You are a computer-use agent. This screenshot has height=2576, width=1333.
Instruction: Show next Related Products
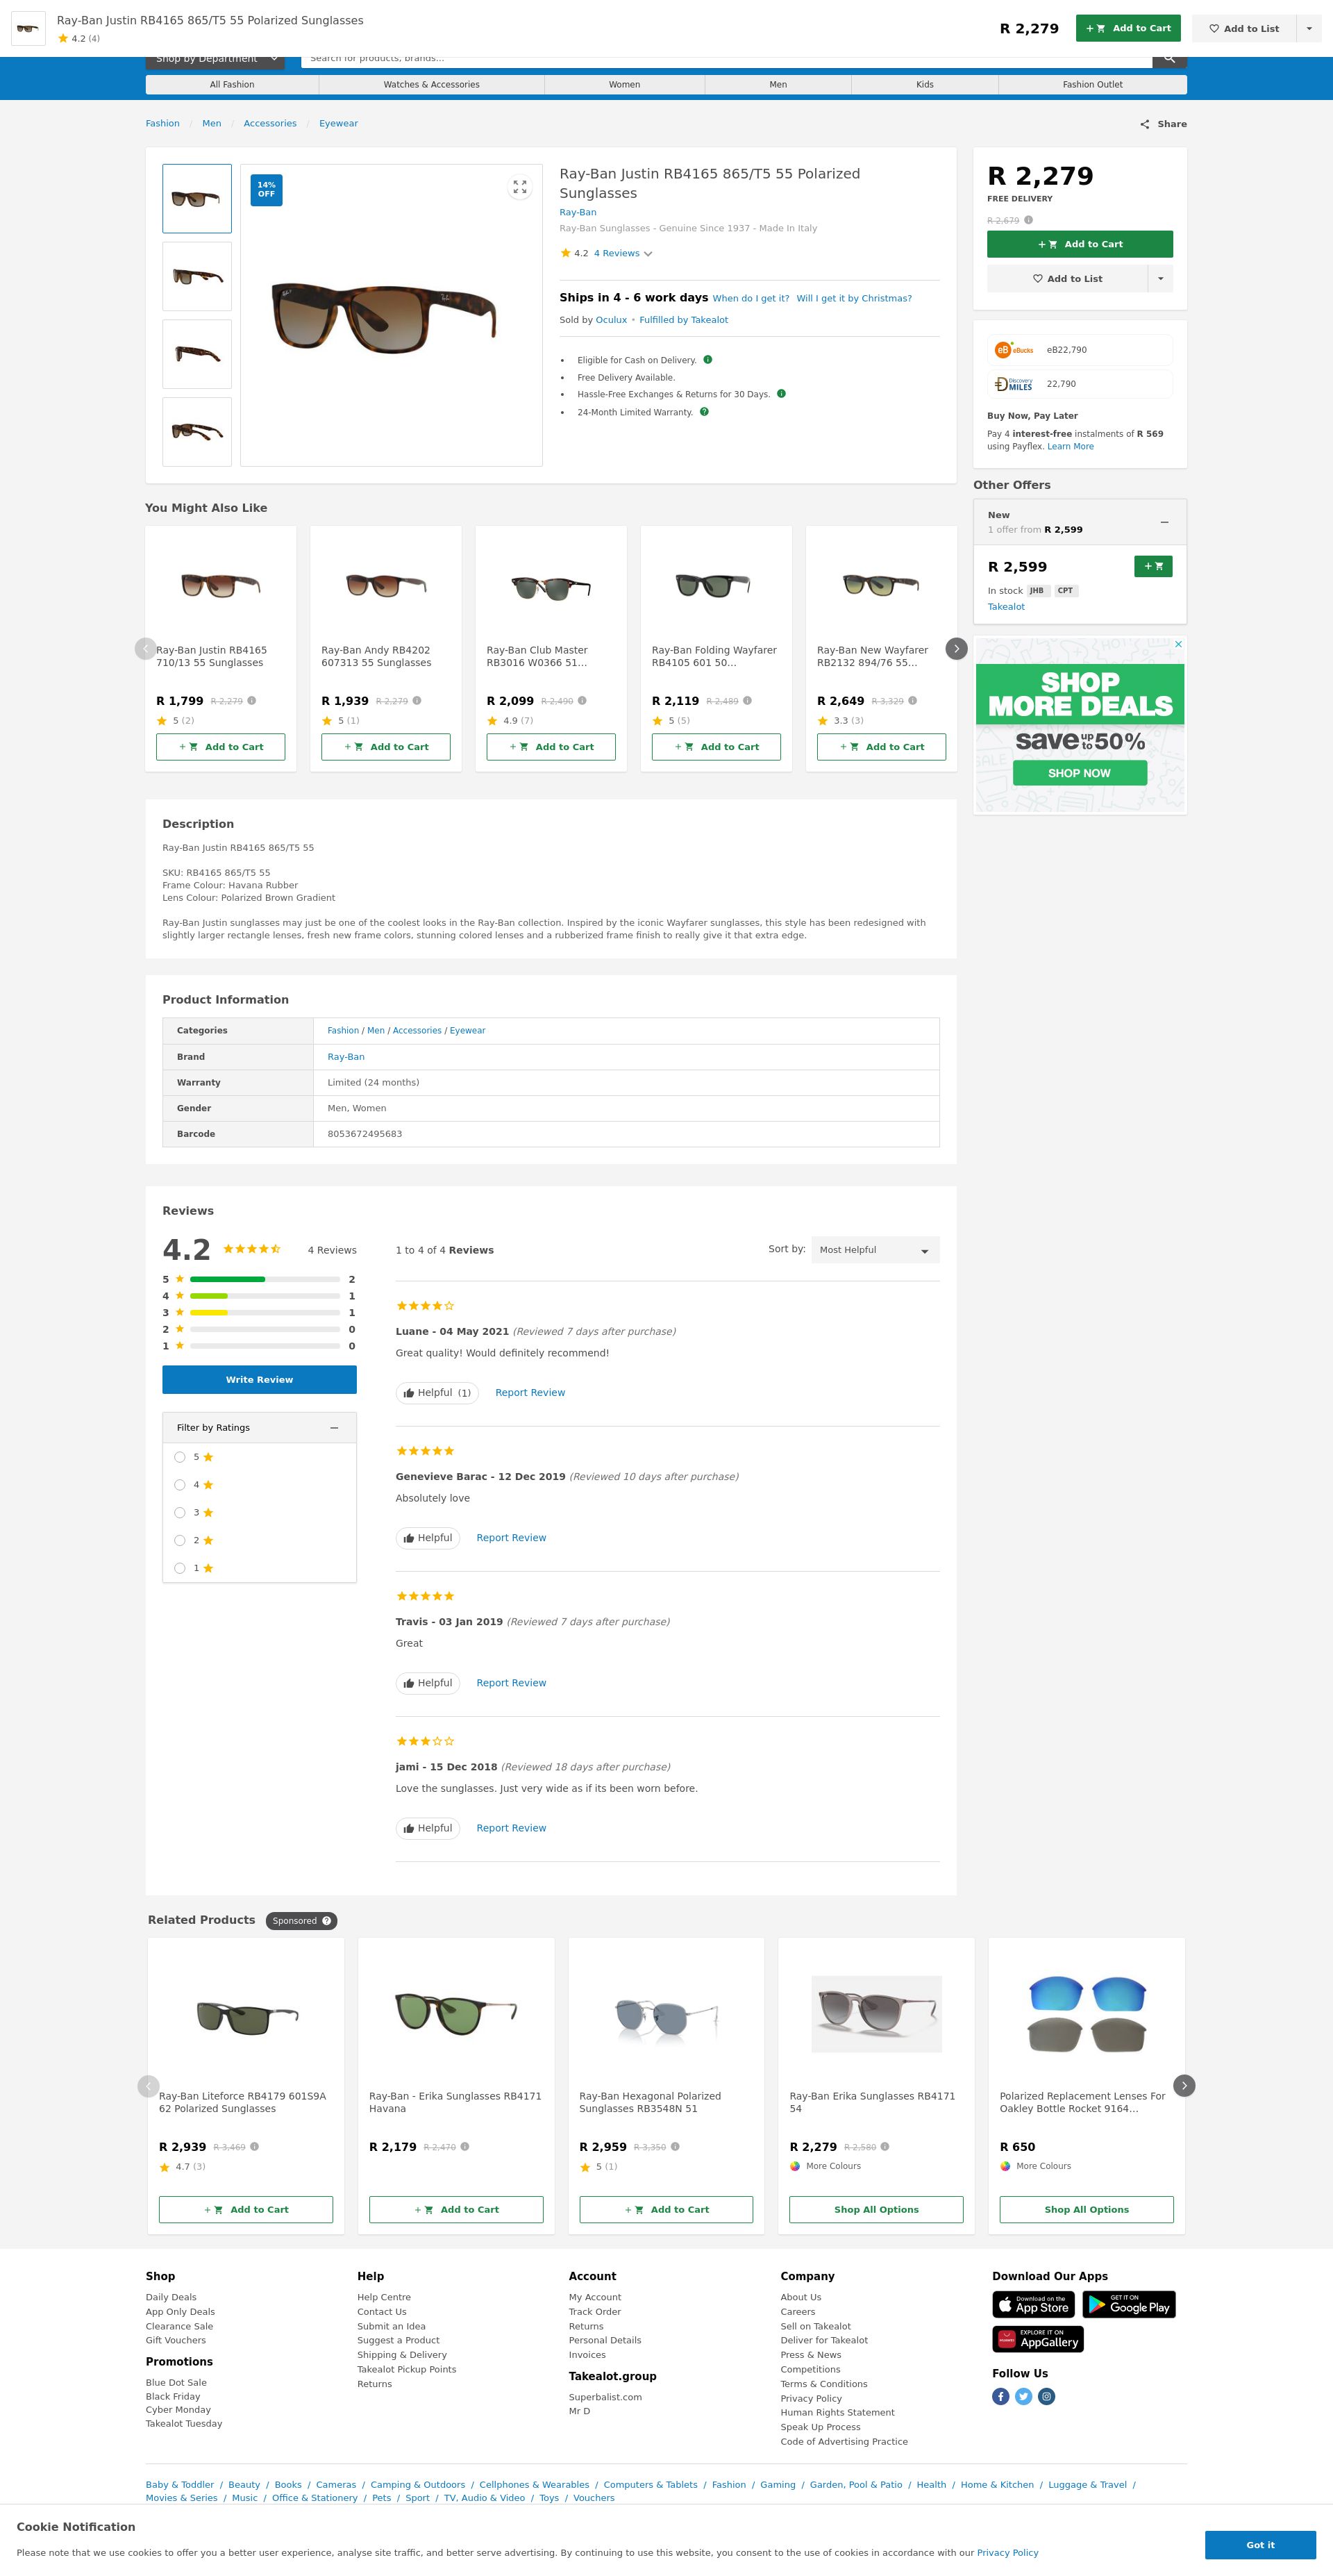point(1184,2086)
